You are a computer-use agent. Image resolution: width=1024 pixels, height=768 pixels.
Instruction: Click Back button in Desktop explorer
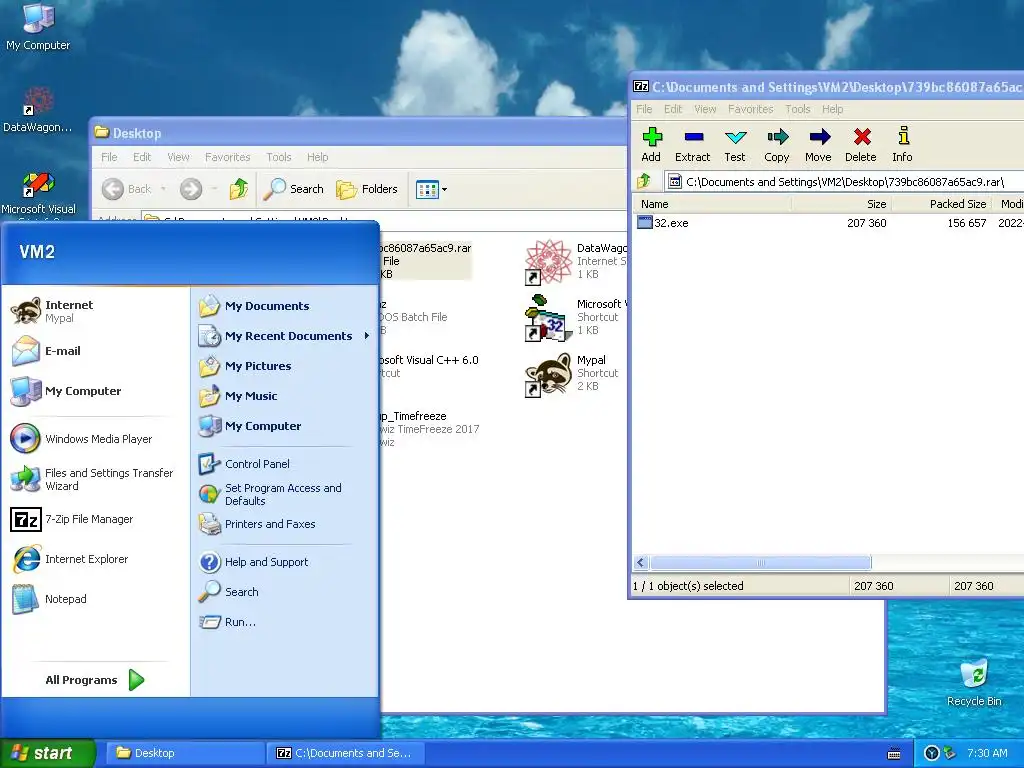127,189
